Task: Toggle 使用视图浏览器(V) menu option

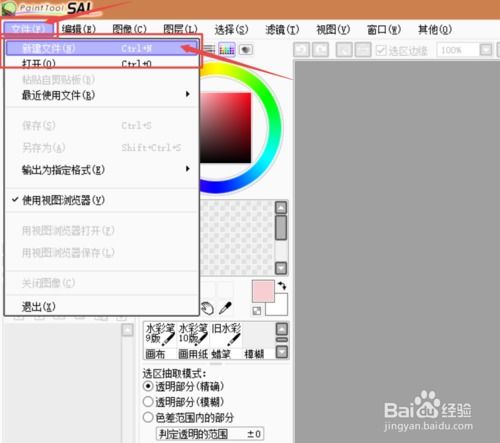Action: click(x=102, y=200)
